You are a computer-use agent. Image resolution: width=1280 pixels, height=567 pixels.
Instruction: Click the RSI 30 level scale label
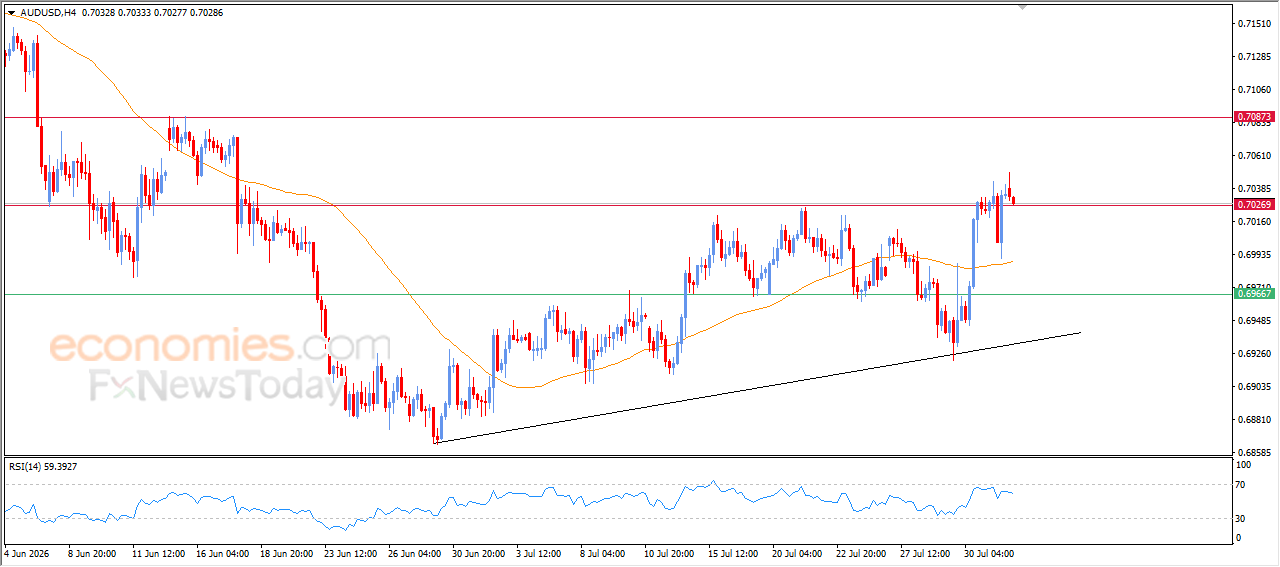1243,518
